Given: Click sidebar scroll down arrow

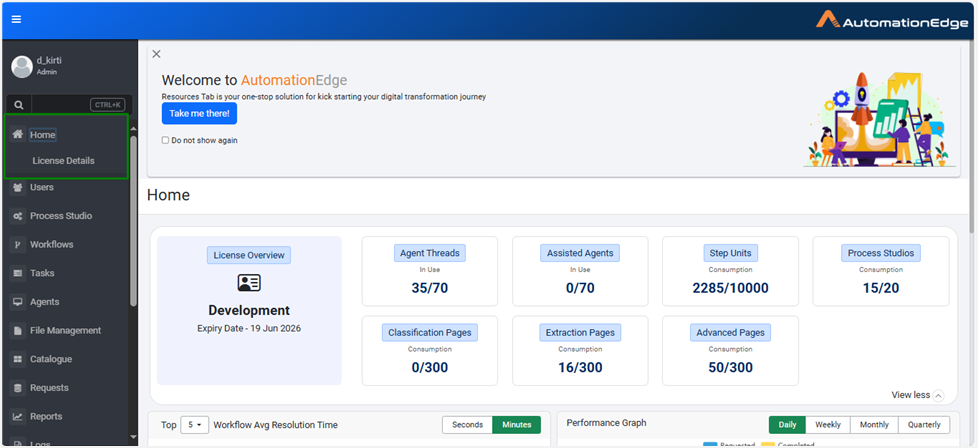Looking at the screenshot, I should pyautogui.click(x=133, y=437).
